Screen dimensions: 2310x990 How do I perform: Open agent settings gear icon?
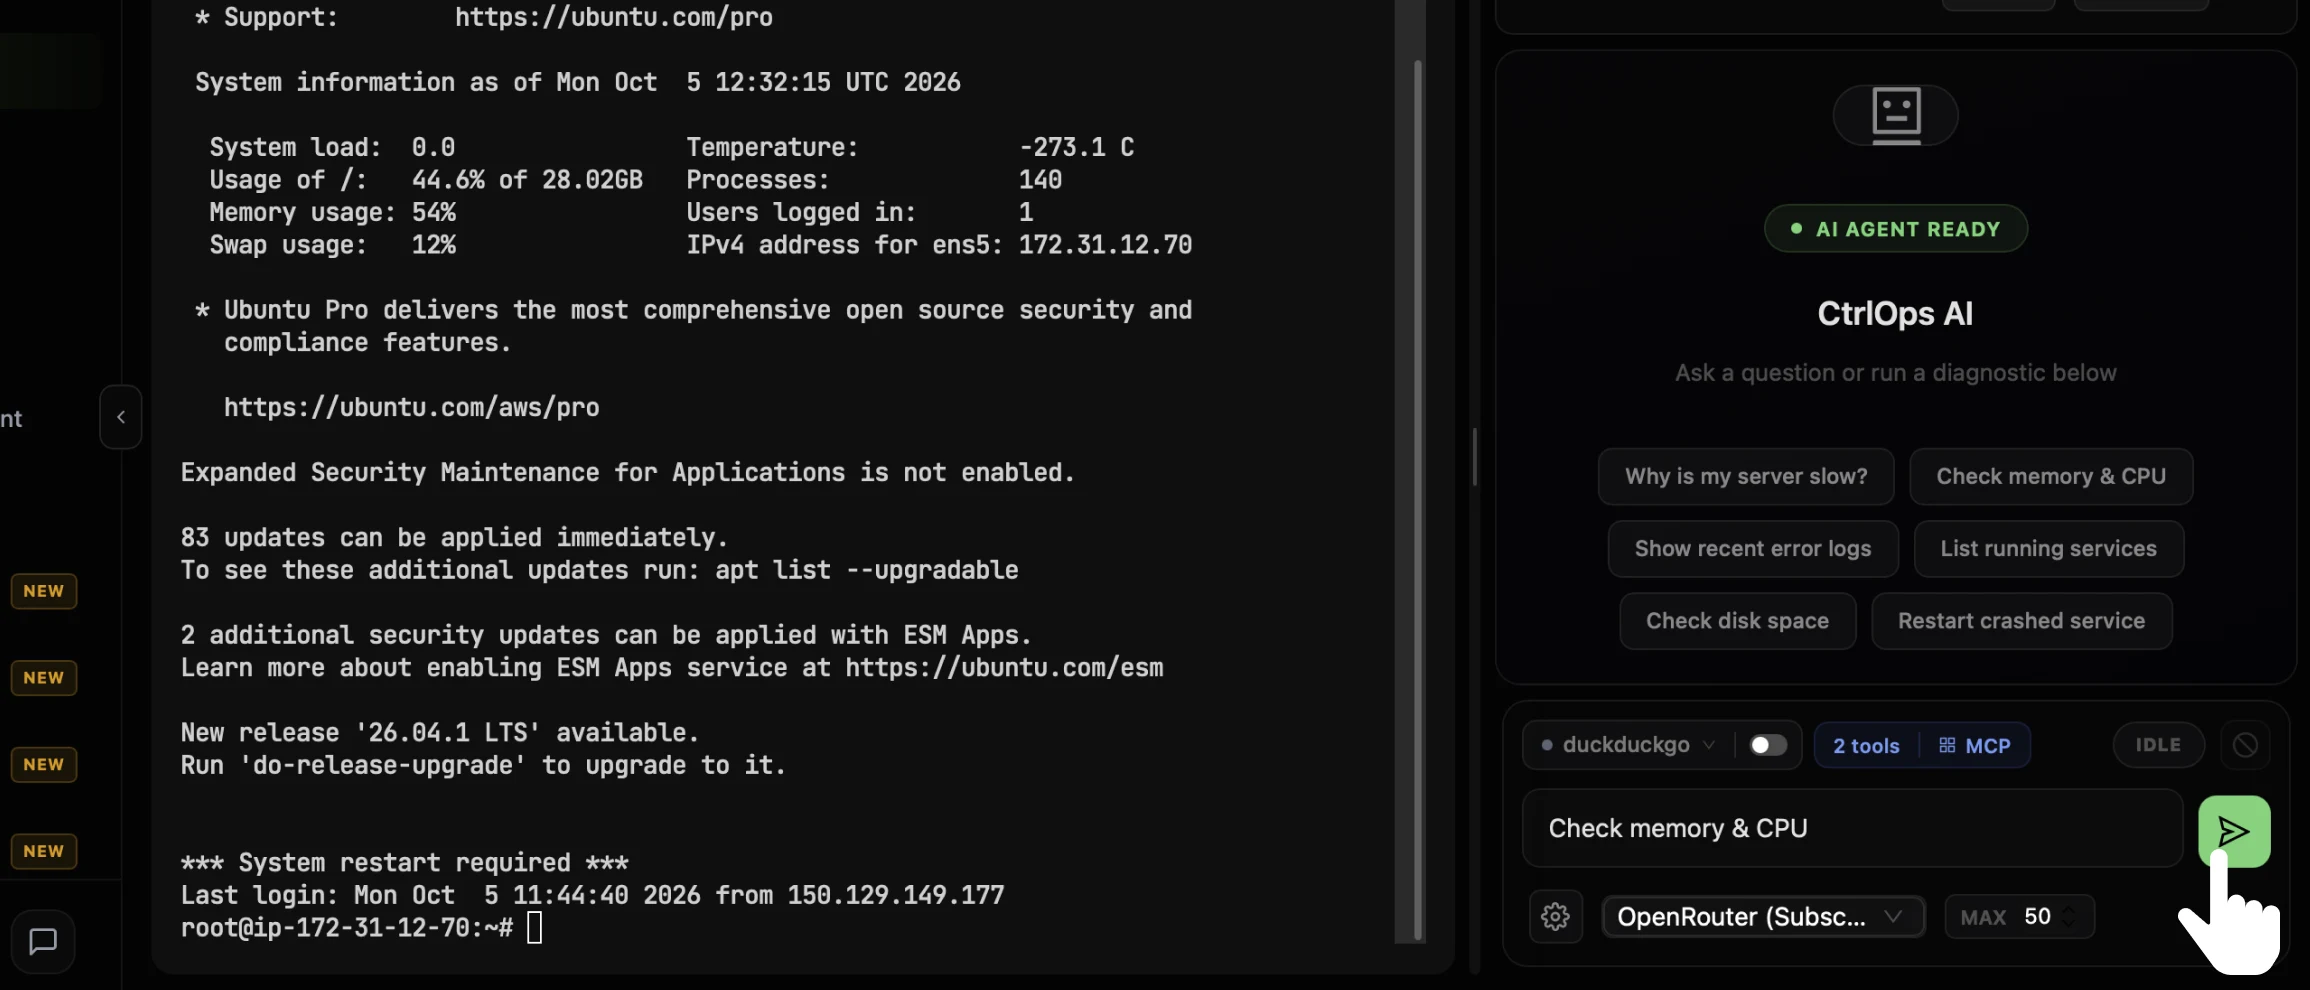(x=1555, y=916)
